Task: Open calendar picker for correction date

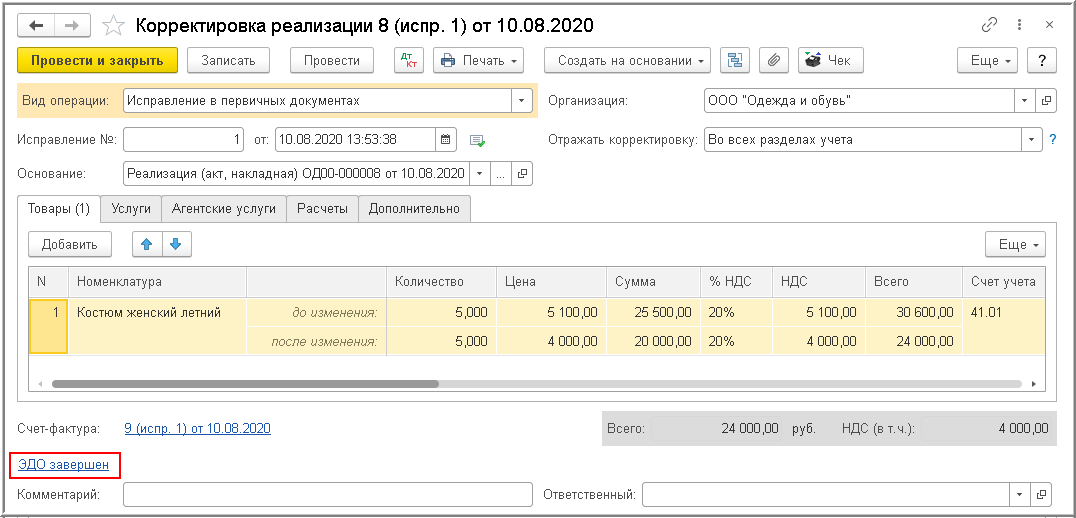Action: (x=447, y=139)
